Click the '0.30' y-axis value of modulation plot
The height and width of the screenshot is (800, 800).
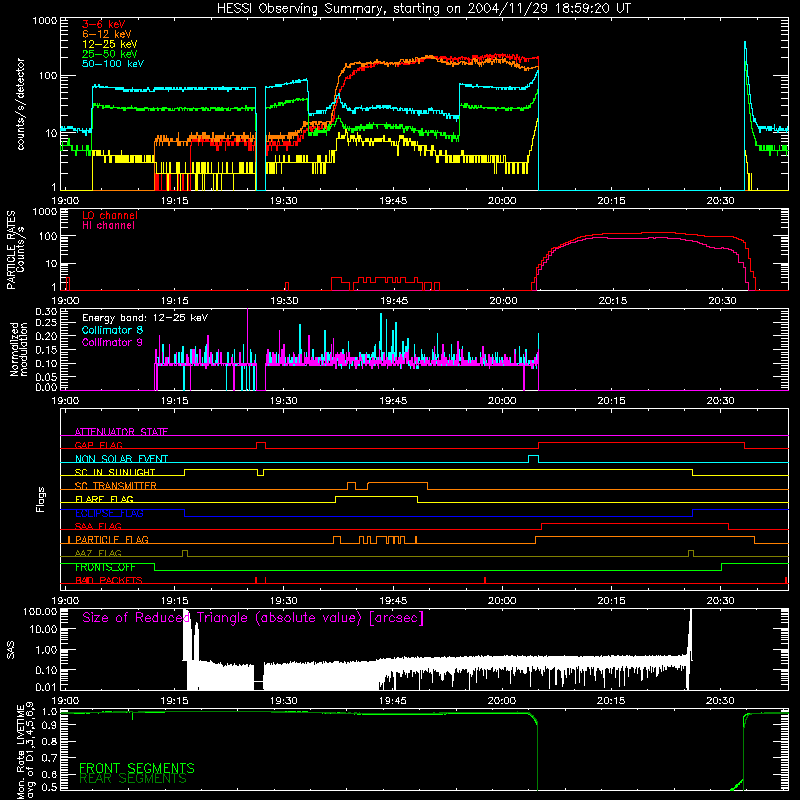tap(46, 311)
